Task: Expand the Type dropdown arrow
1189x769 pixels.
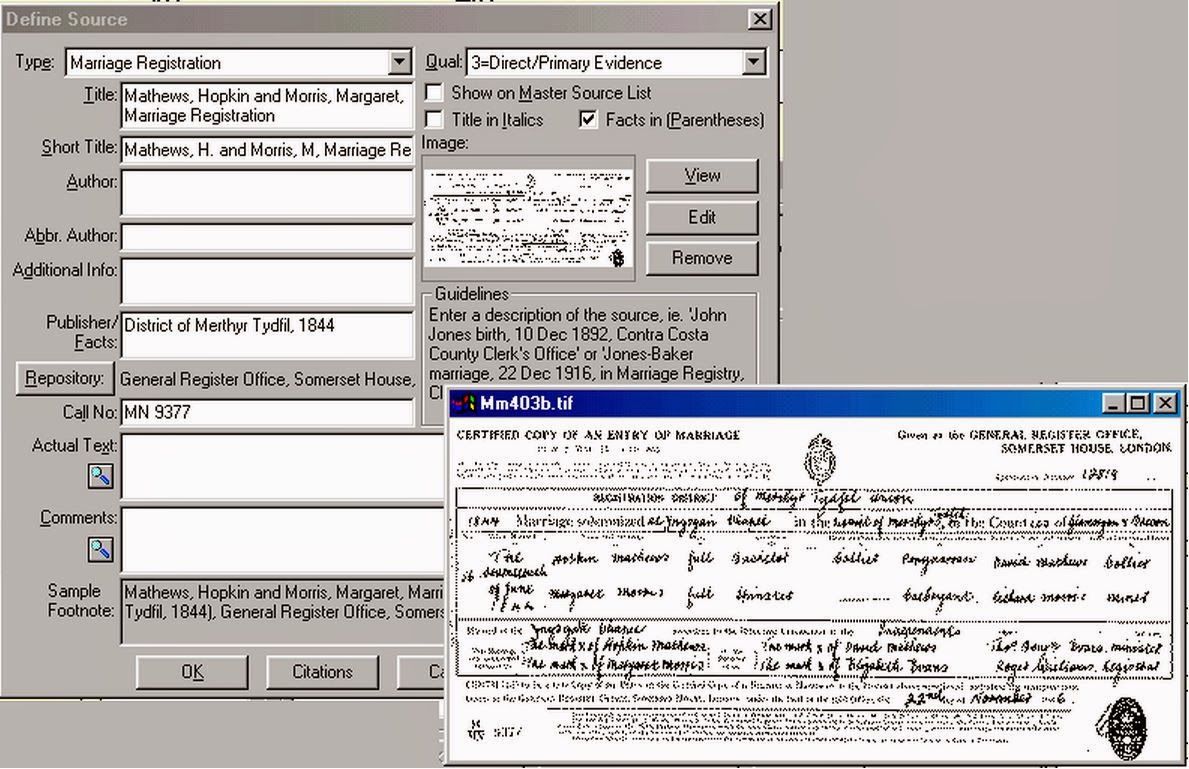Action: (x=400, y=62)
